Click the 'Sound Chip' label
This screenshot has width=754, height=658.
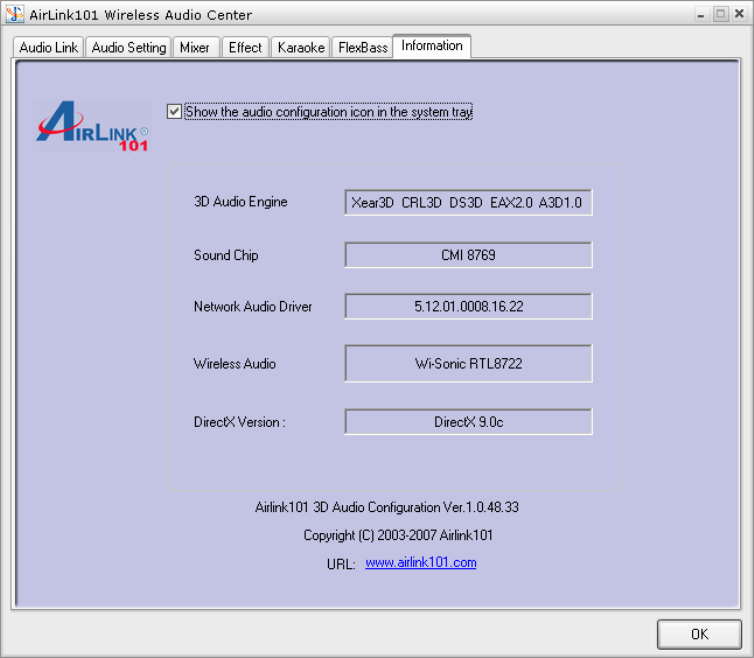coord(226,255)
